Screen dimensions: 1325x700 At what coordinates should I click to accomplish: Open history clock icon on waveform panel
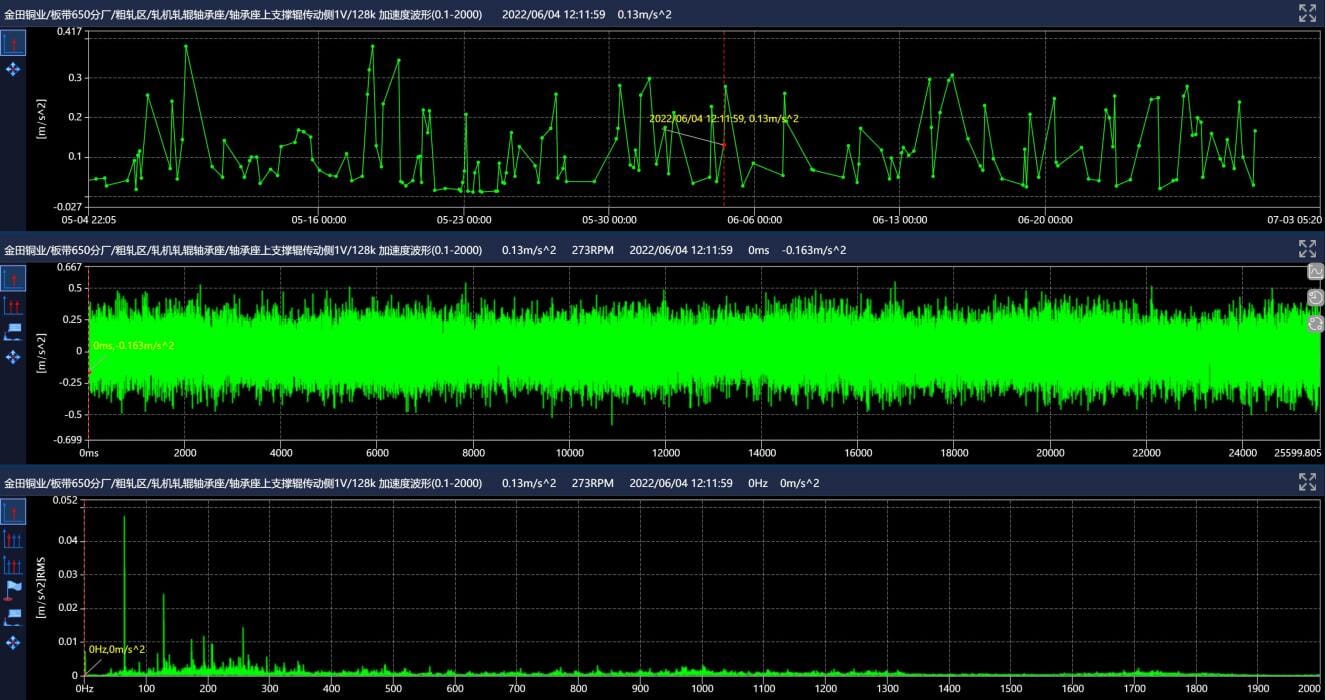click(1315, 297)
